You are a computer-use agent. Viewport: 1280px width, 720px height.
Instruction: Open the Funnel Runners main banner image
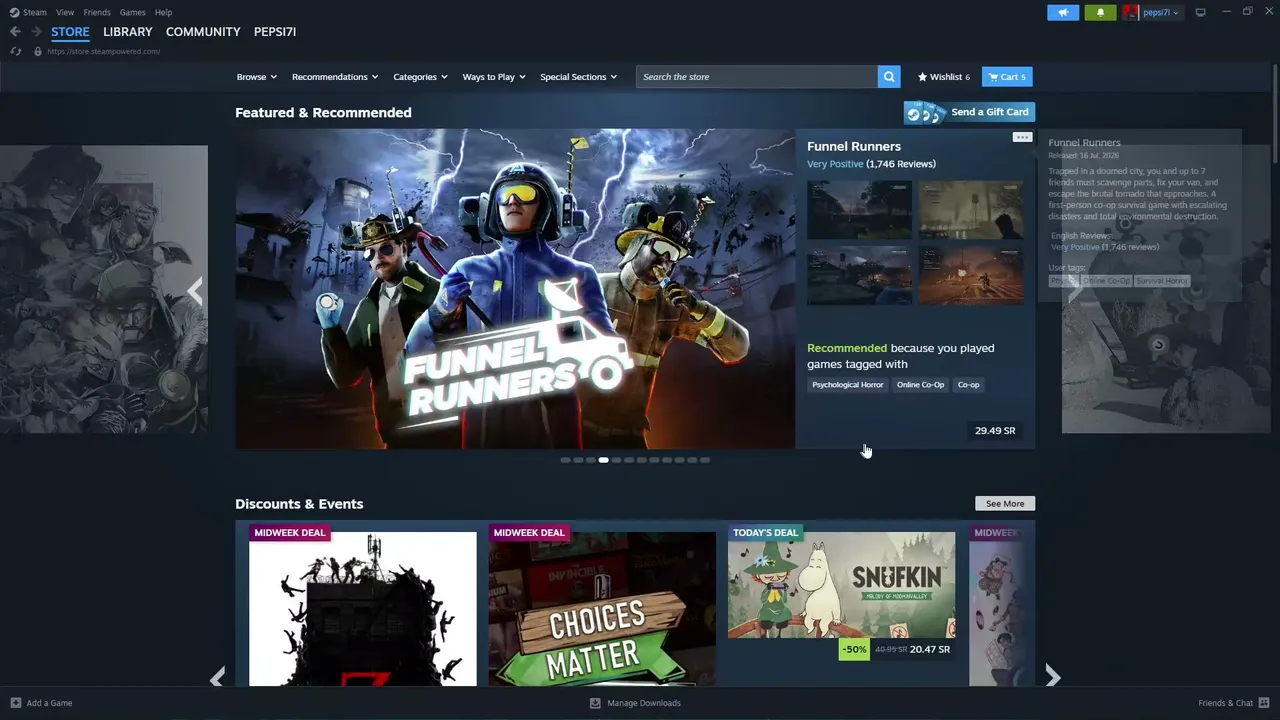point(515,289)
